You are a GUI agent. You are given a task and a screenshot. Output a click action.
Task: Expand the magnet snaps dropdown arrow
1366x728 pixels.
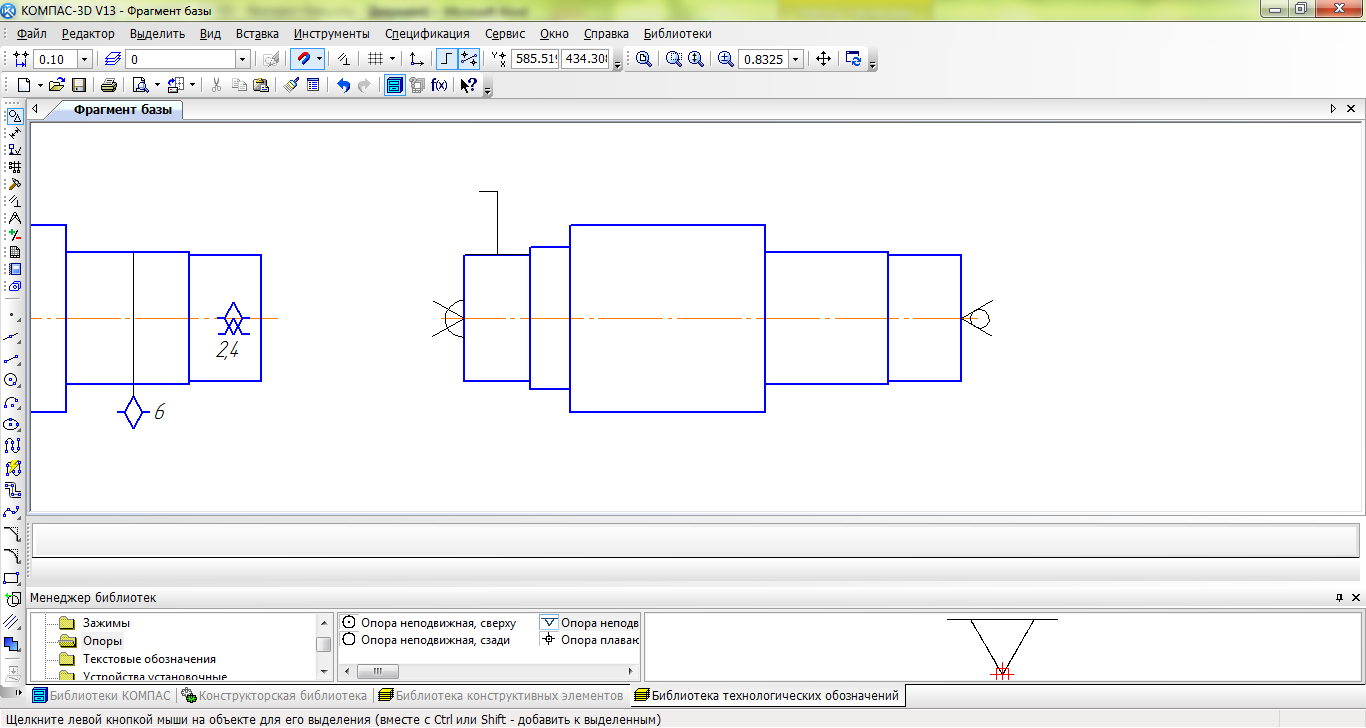tap(319, 59)
